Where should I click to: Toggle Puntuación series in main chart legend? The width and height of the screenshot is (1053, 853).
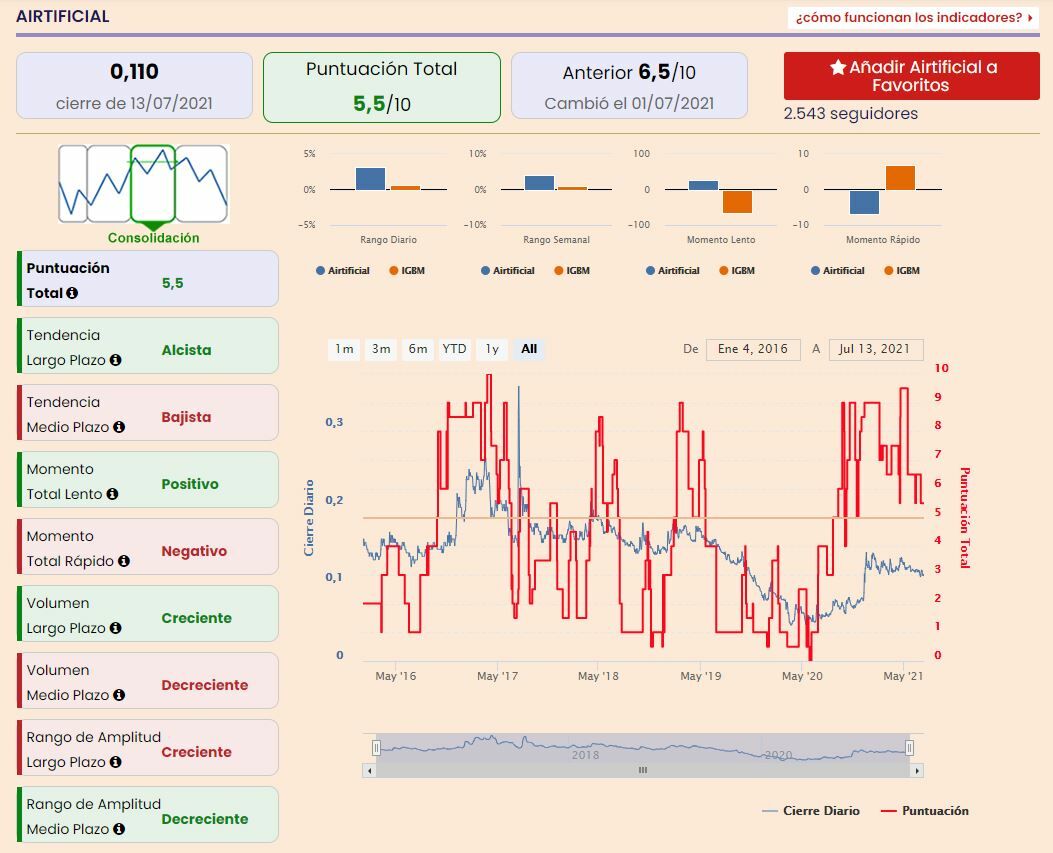(925, 811)
